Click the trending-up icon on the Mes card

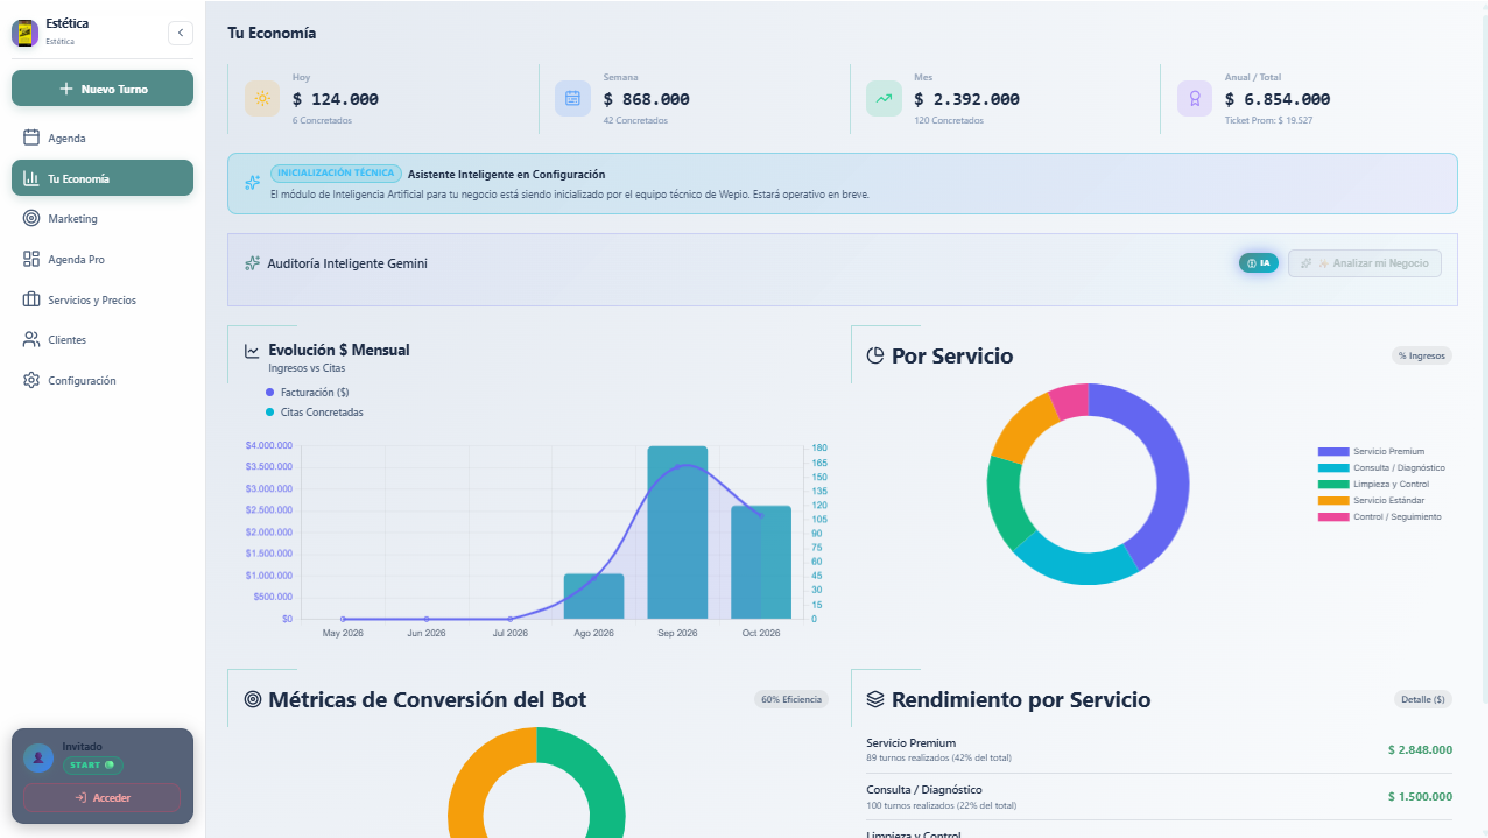tap(883, 99)
